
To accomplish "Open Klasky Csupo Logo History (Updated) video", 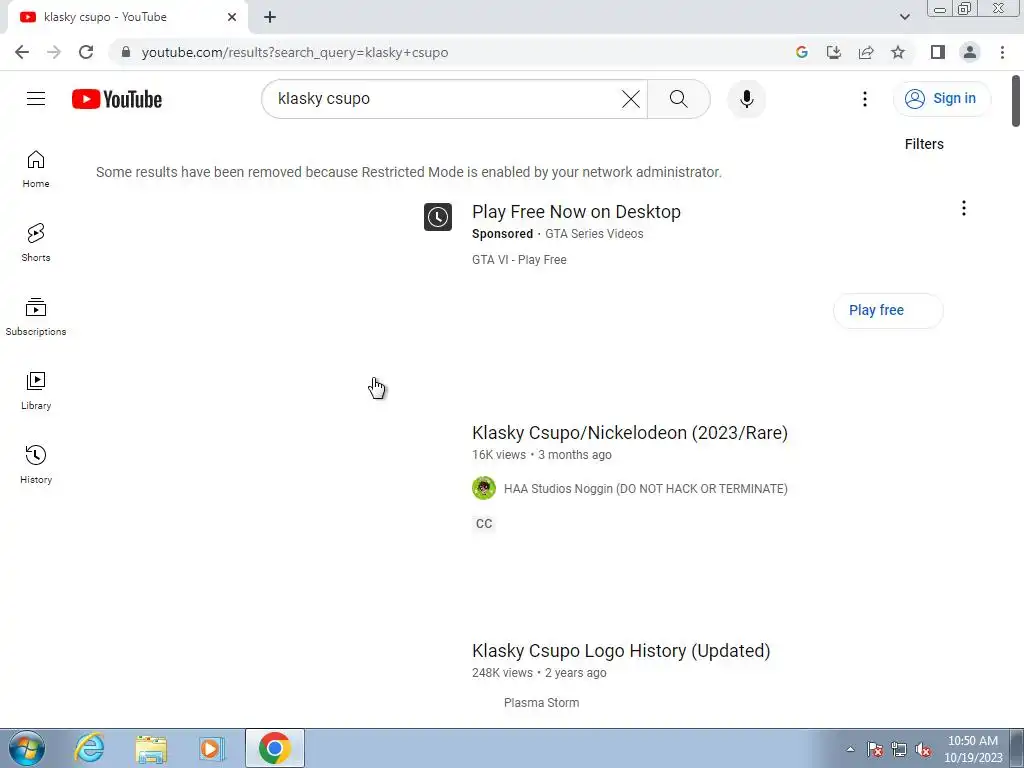I will (621, 650).
